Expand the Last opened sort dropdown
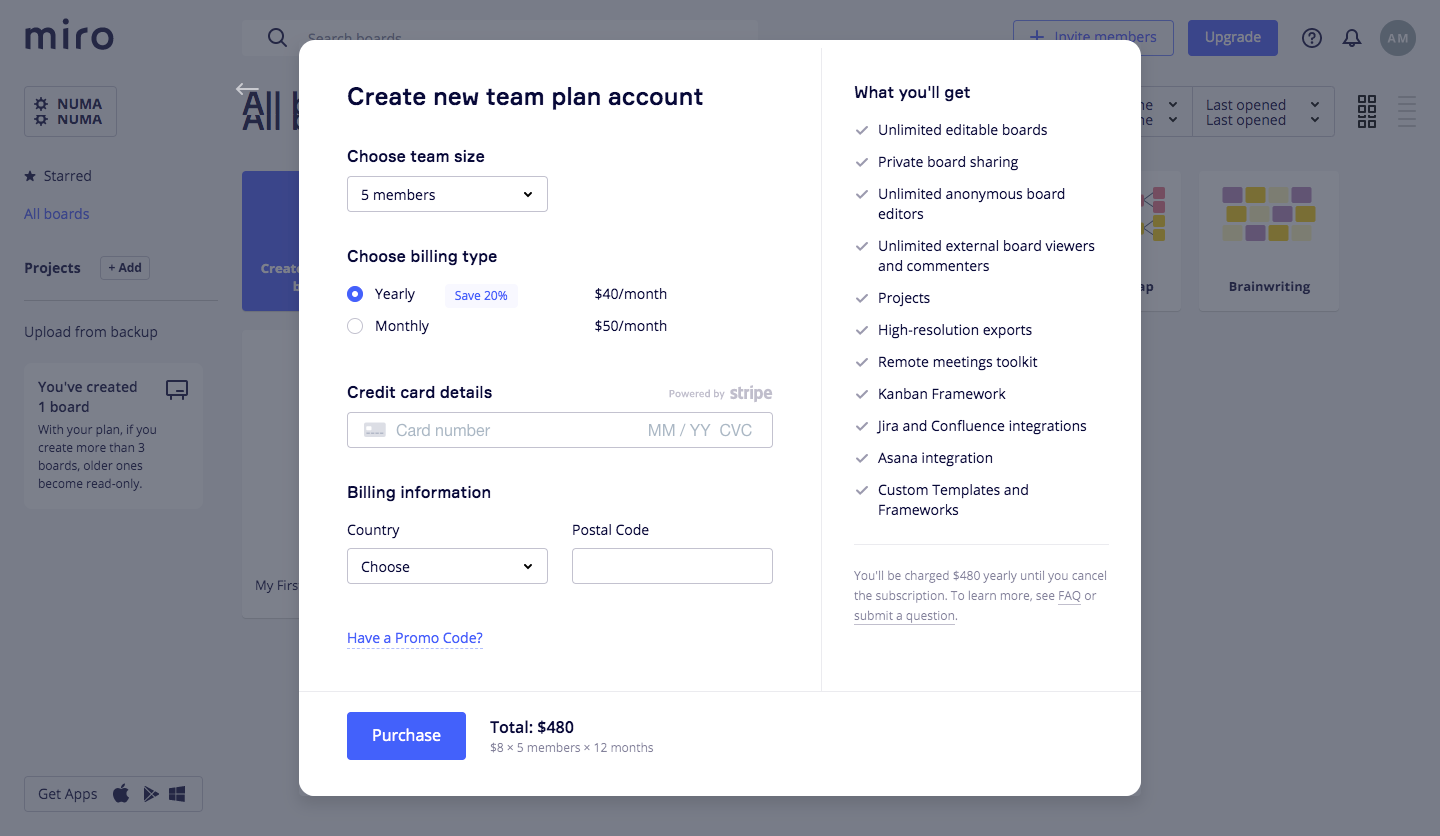This screenshot has height=836, width=1440. (1263, 112)
